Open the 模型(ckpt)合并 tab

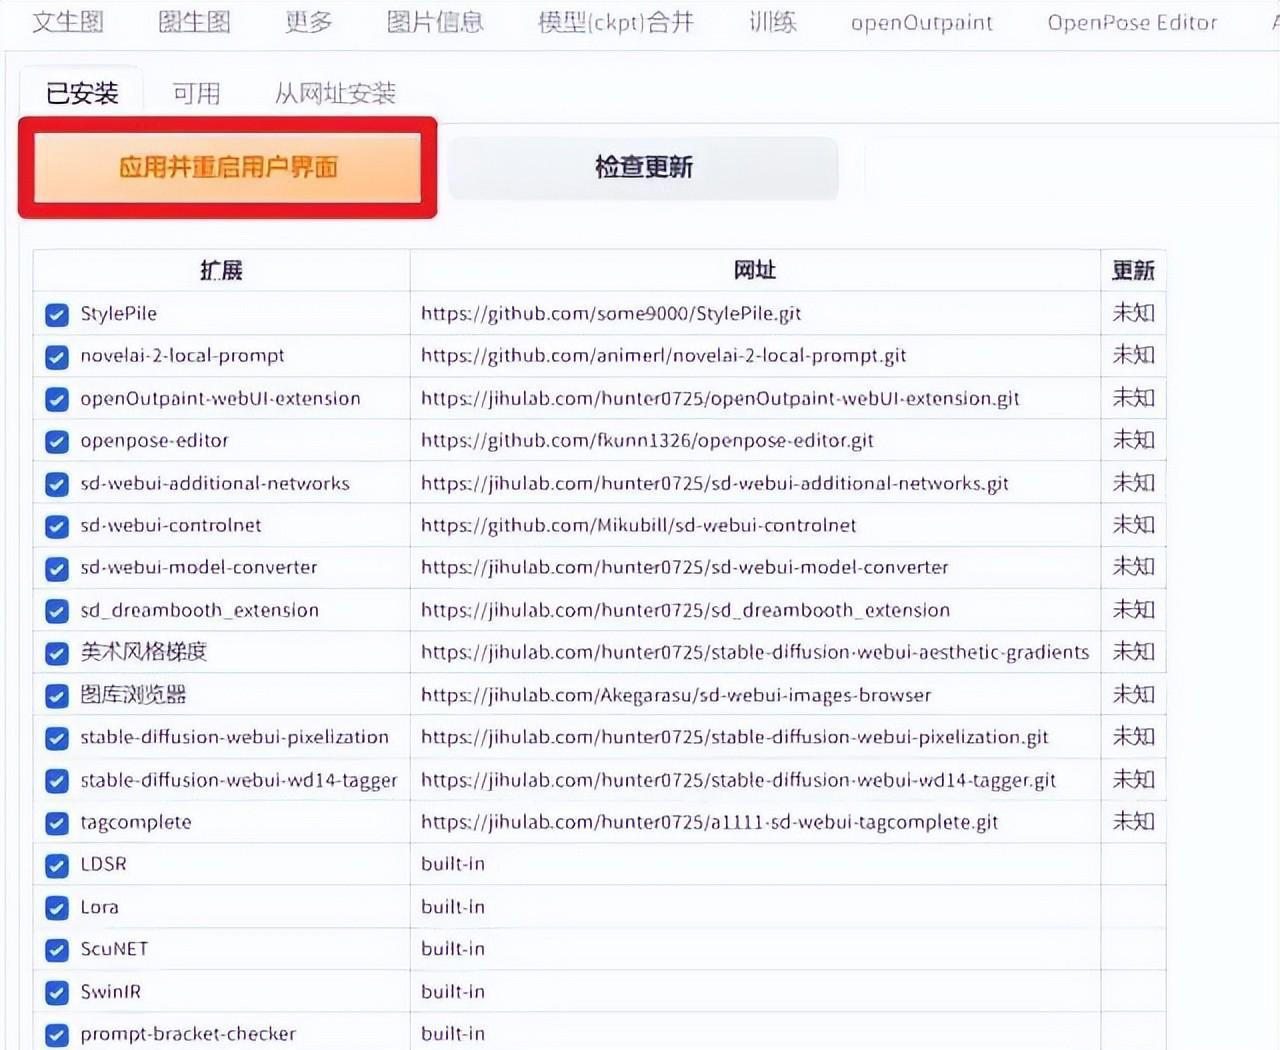(x=616, y=22)
